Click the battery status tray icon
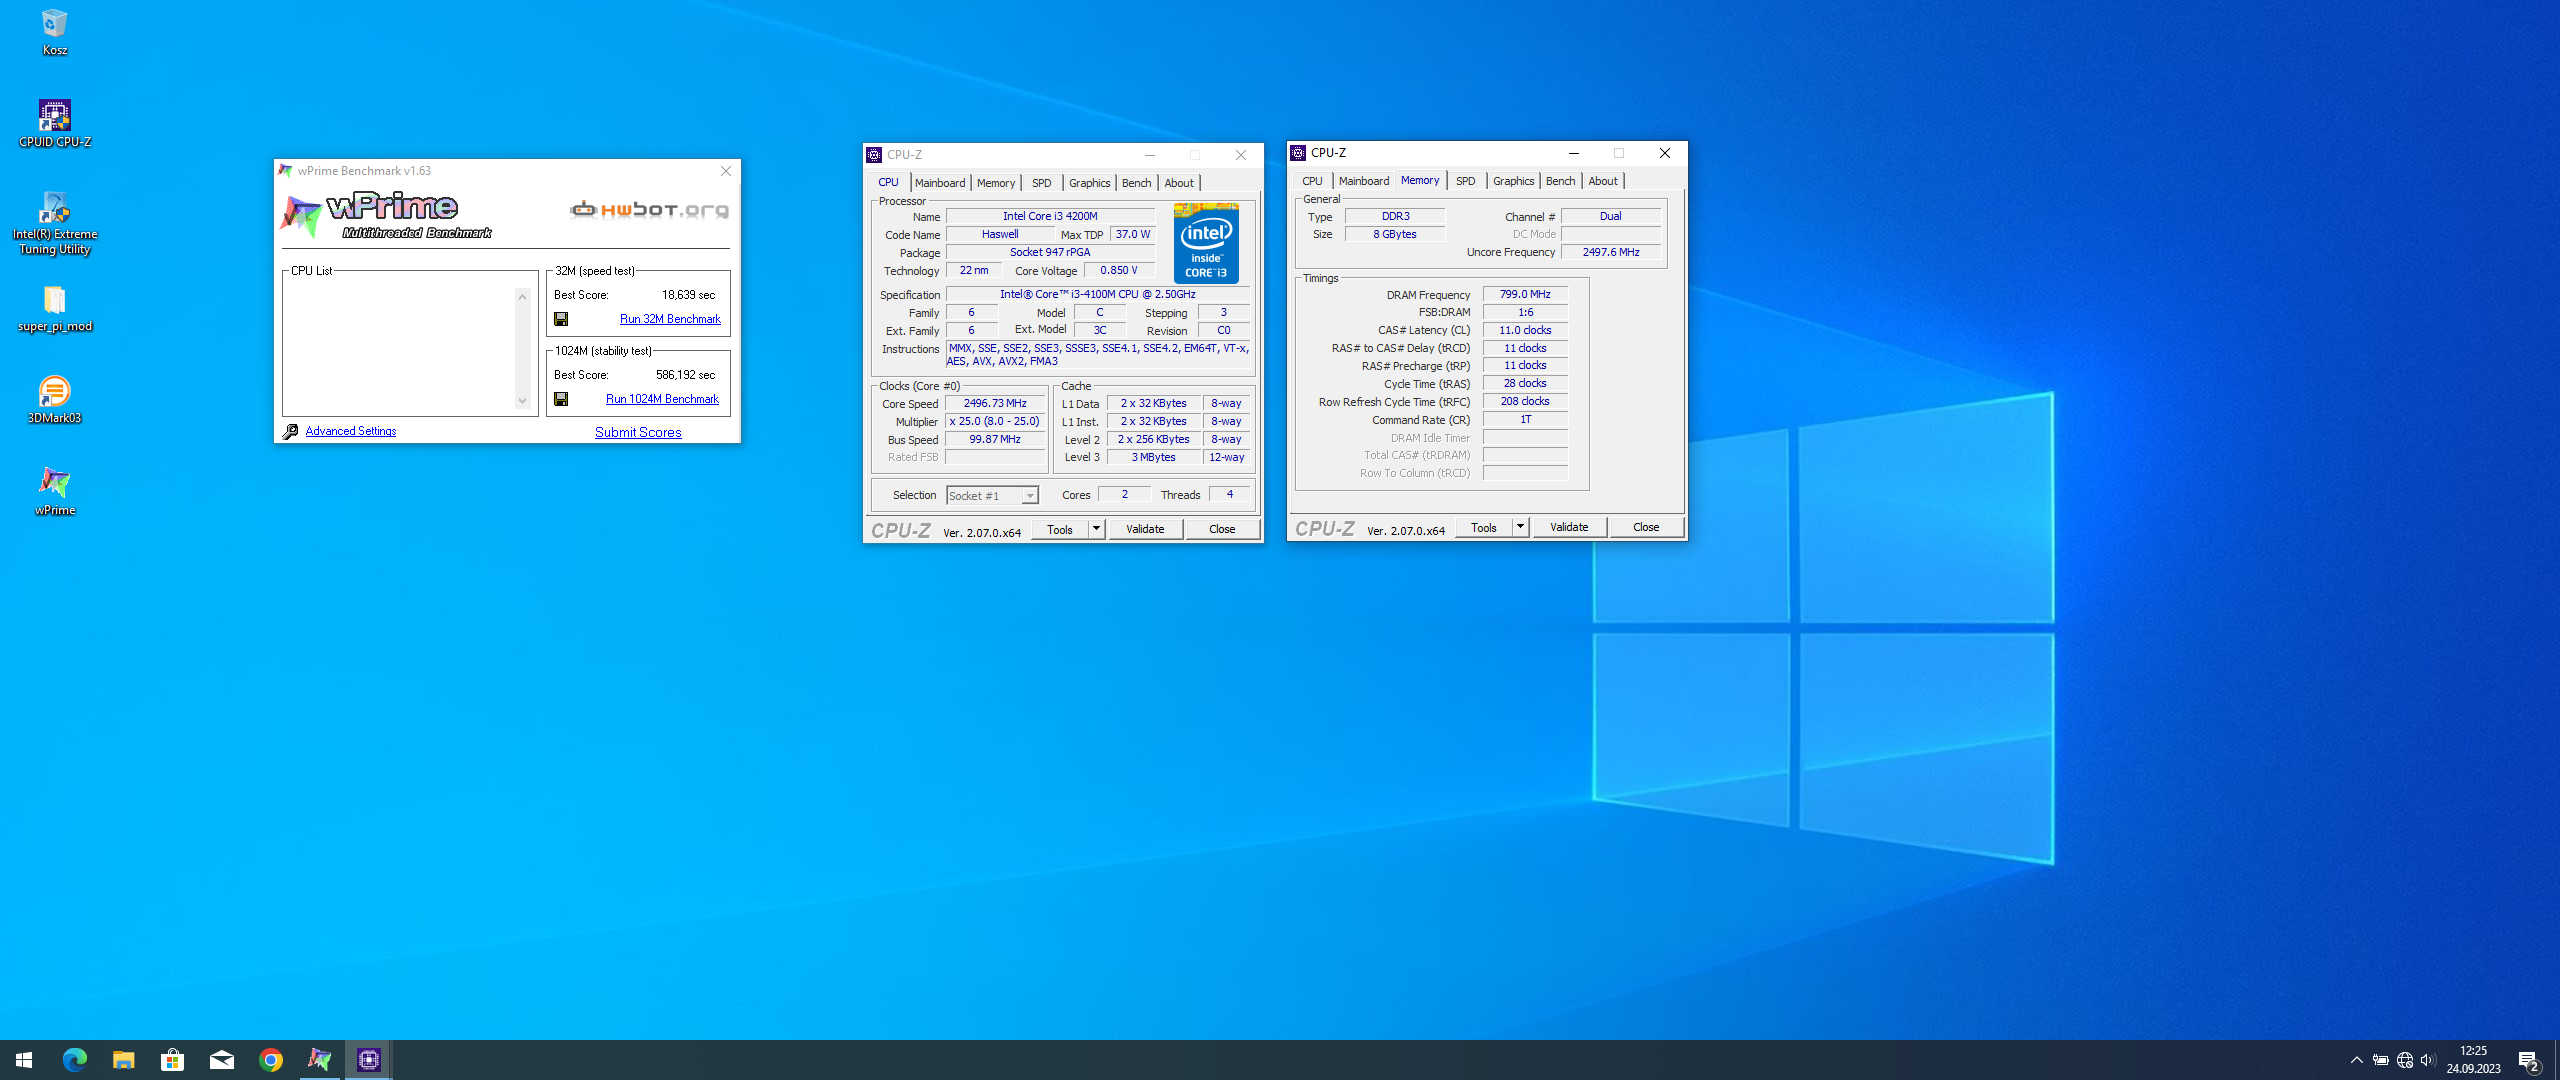Screen dimensions: 2560x1080 2381,1060
